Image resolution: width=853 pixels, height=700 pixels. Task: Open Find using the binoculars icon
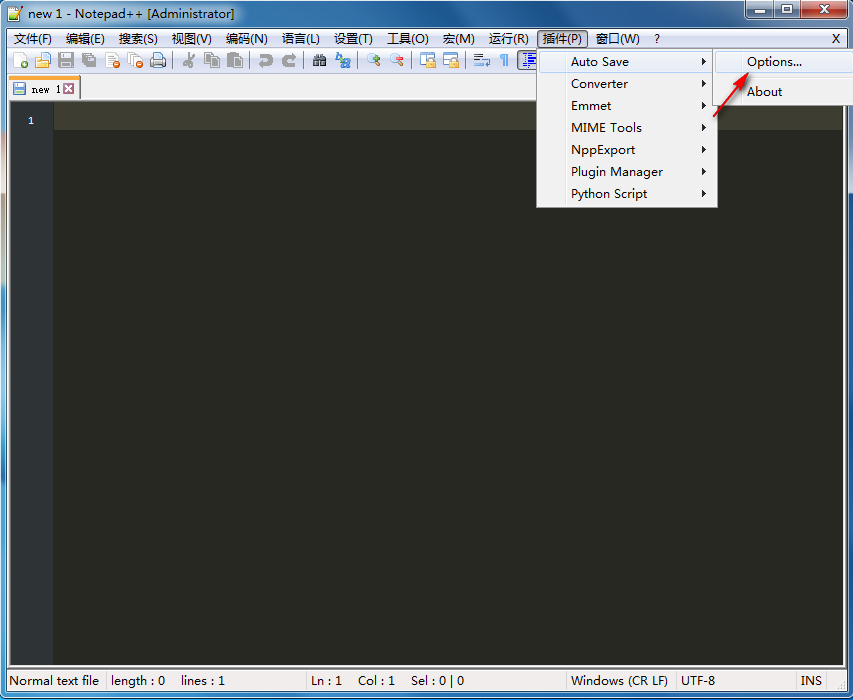pyautogui.click(x=319, y=60)
